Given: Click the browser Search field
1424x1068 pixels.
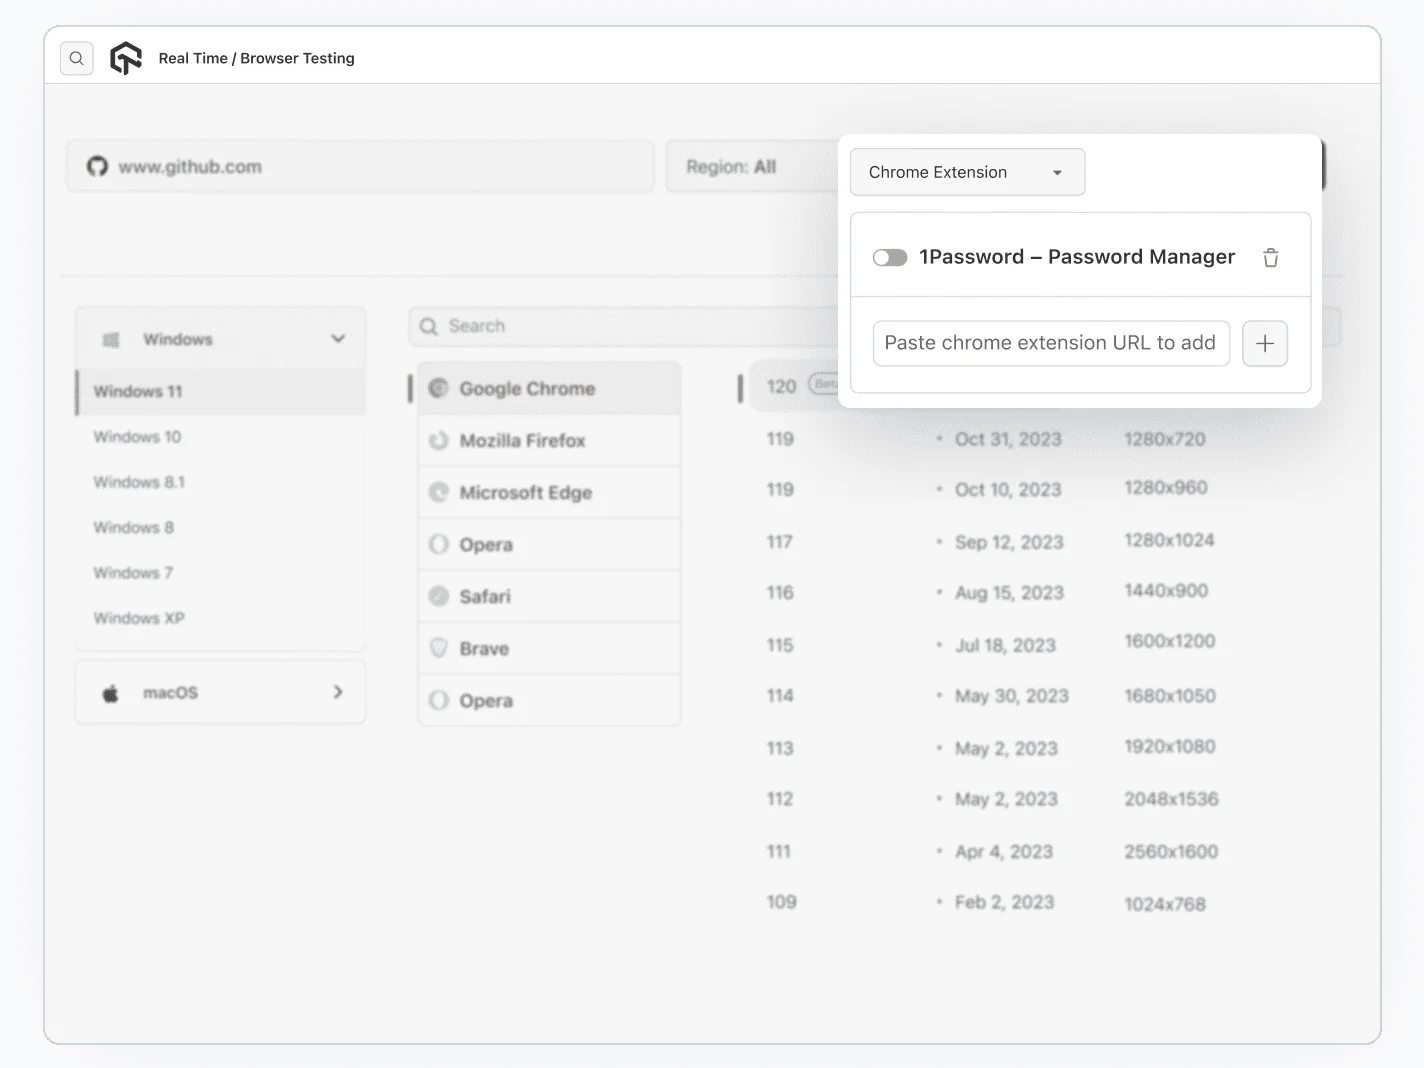Looking at the screenshot, I should pos(623,326).
